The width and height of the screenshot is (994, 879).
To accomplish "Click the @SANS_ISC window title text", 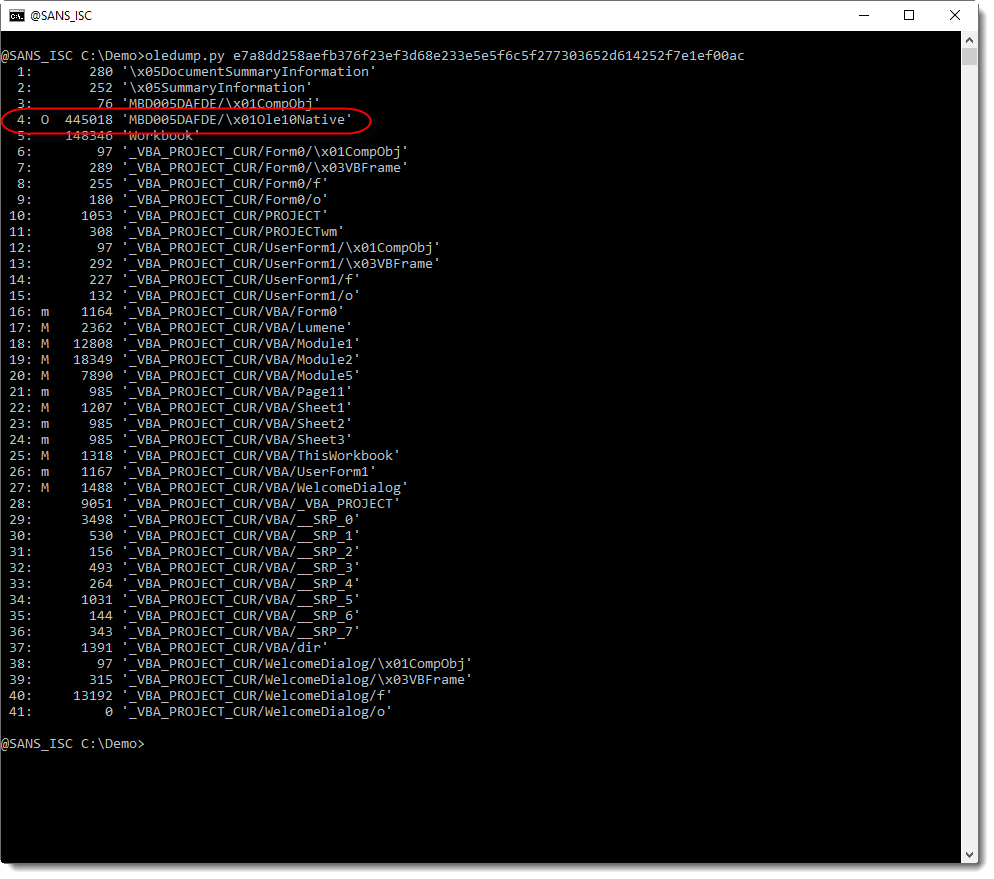I will pyautogui.click(x=61, y=16).
